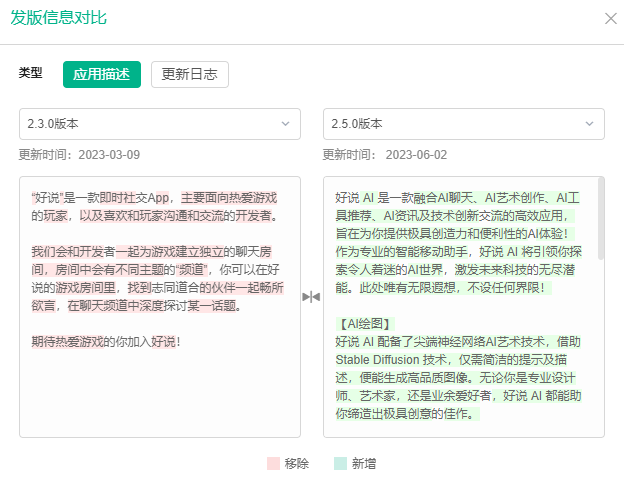
Task: Click the scrollbar in the right description panel
Action: coord(601,219)
